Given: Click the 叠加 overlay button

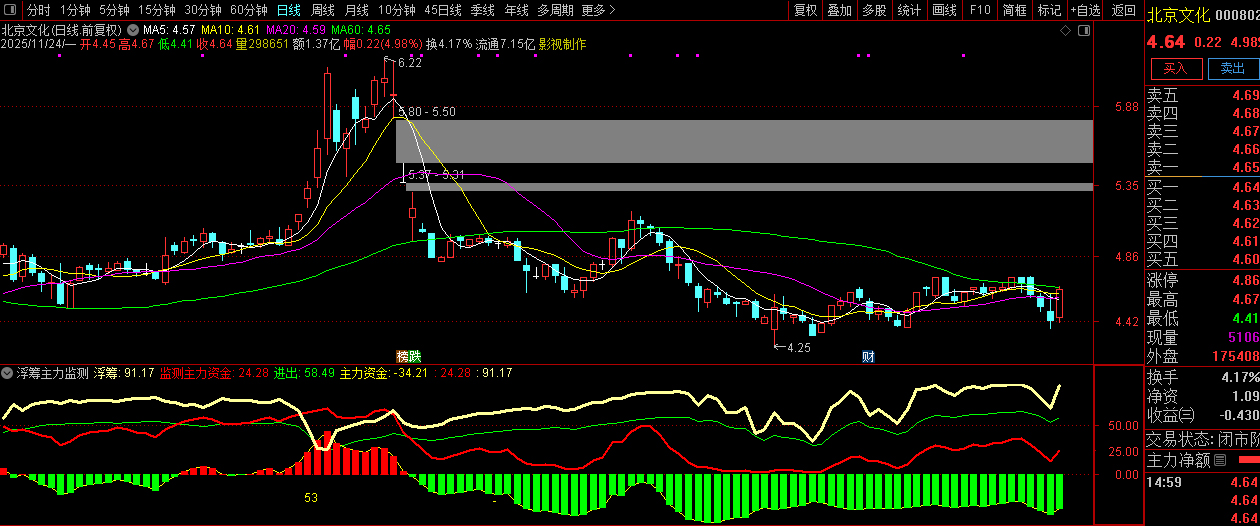Looking at the screenshot, I should coord(839,10).
